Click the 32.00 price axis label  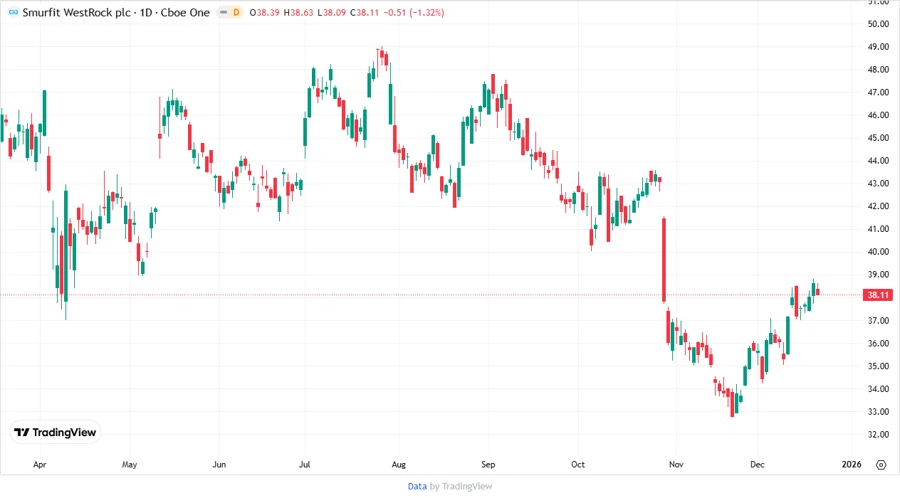pos(878,434)
